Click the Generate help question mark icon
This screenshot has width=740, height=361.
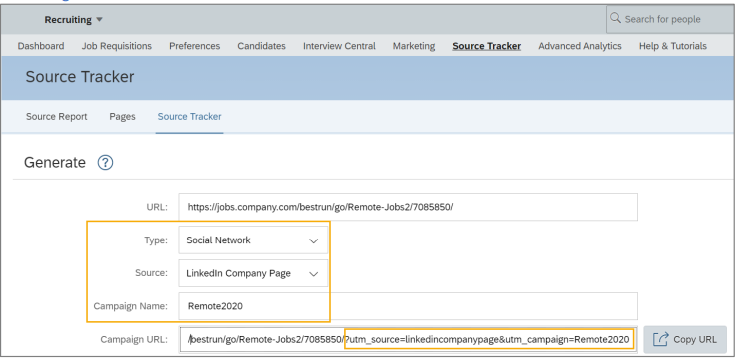tap(105, 163)
